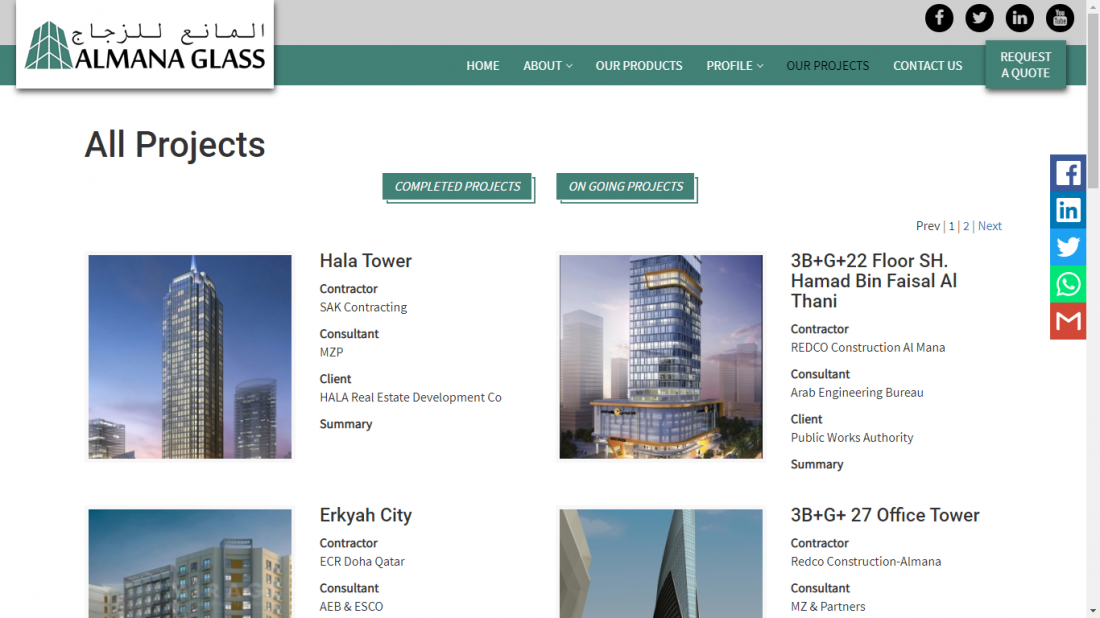Show COMPLETED PROJECTS
This screenshot has width=1100, height=618.
click(x=457, y=187)
